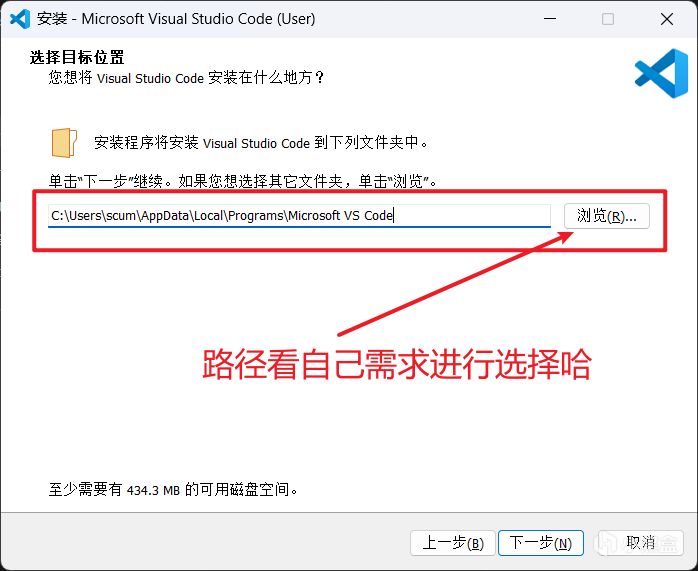Click the 您想将 Visual Studio Code 安装在什么地方 text
698x571 pixels.
(186, 78)
